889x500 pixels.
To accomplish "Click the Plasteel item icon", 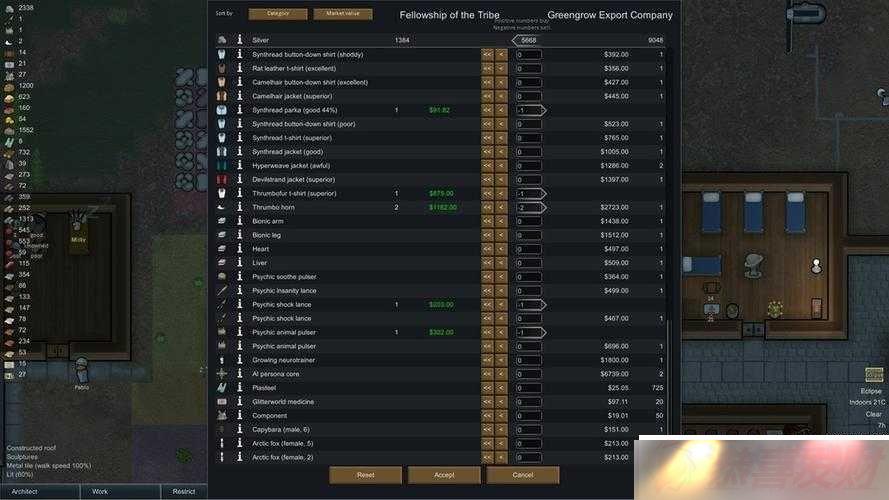I will click(222, 388).
